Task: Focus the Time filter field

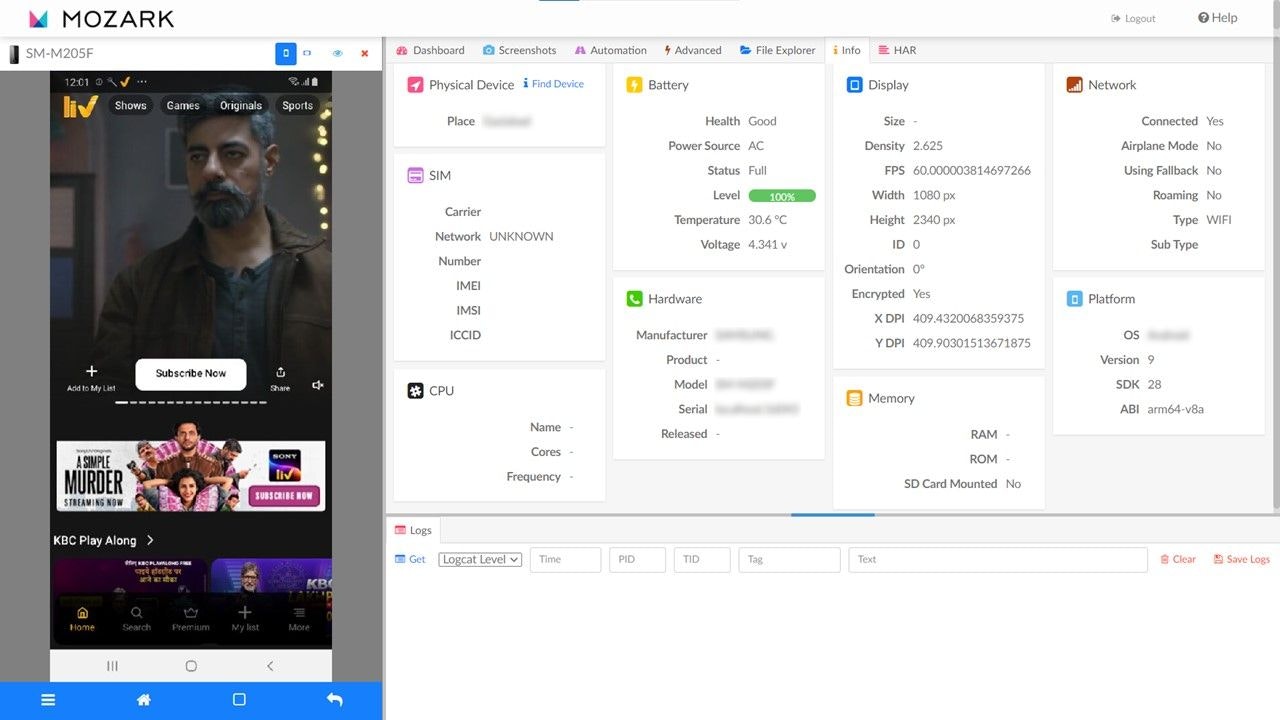Action: [x=565, y=559]
